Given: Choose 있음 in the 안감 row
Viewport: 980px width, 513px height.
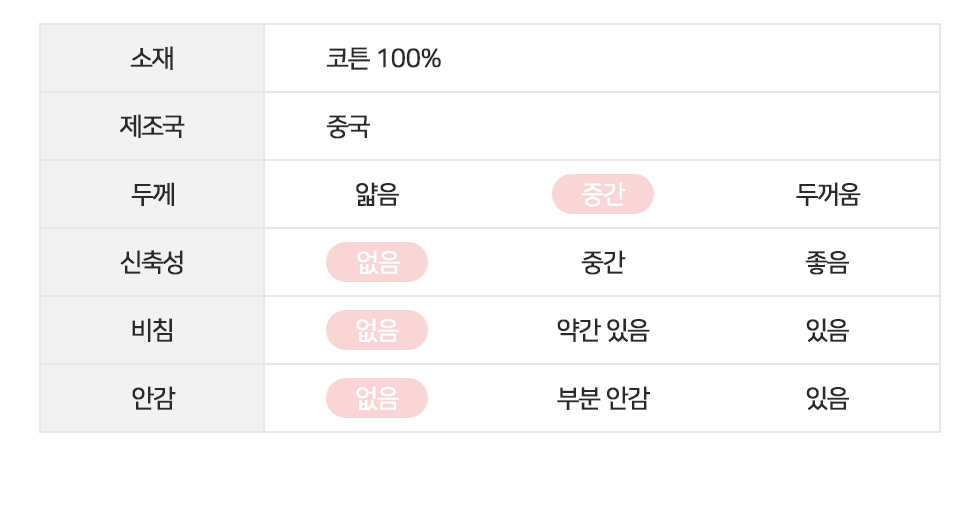Looking at the screenshot, I should 827,399.
